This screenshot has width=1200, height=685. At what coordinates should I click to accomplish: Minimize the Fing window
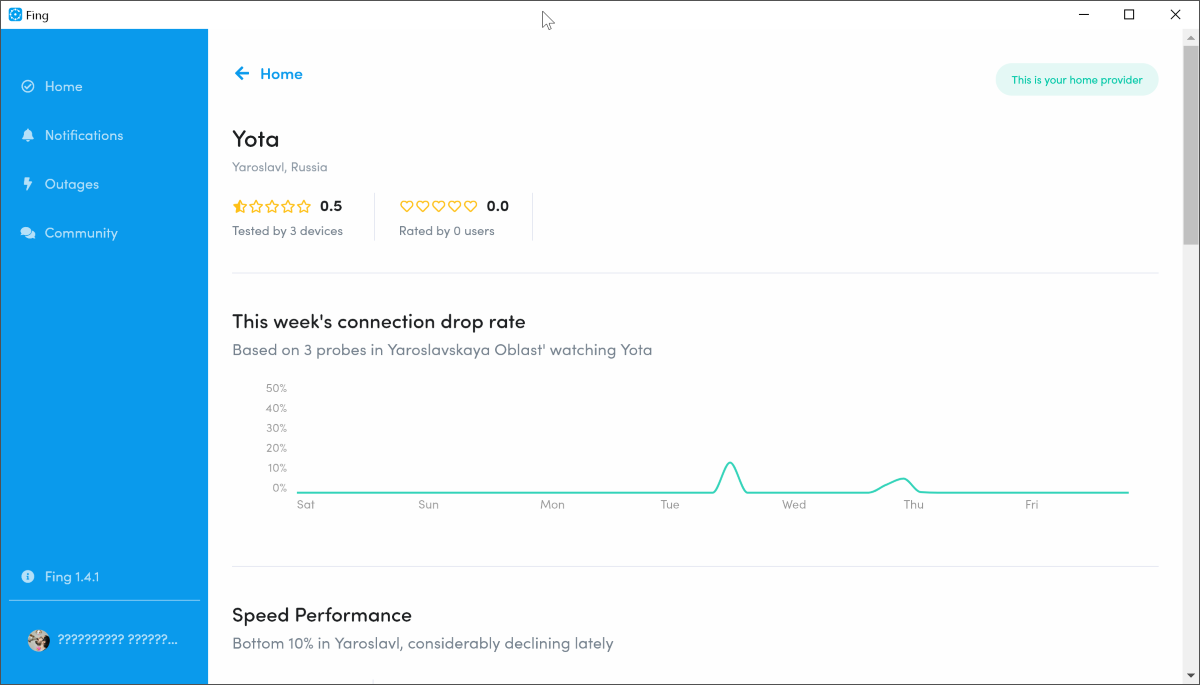pos(1084,15)
